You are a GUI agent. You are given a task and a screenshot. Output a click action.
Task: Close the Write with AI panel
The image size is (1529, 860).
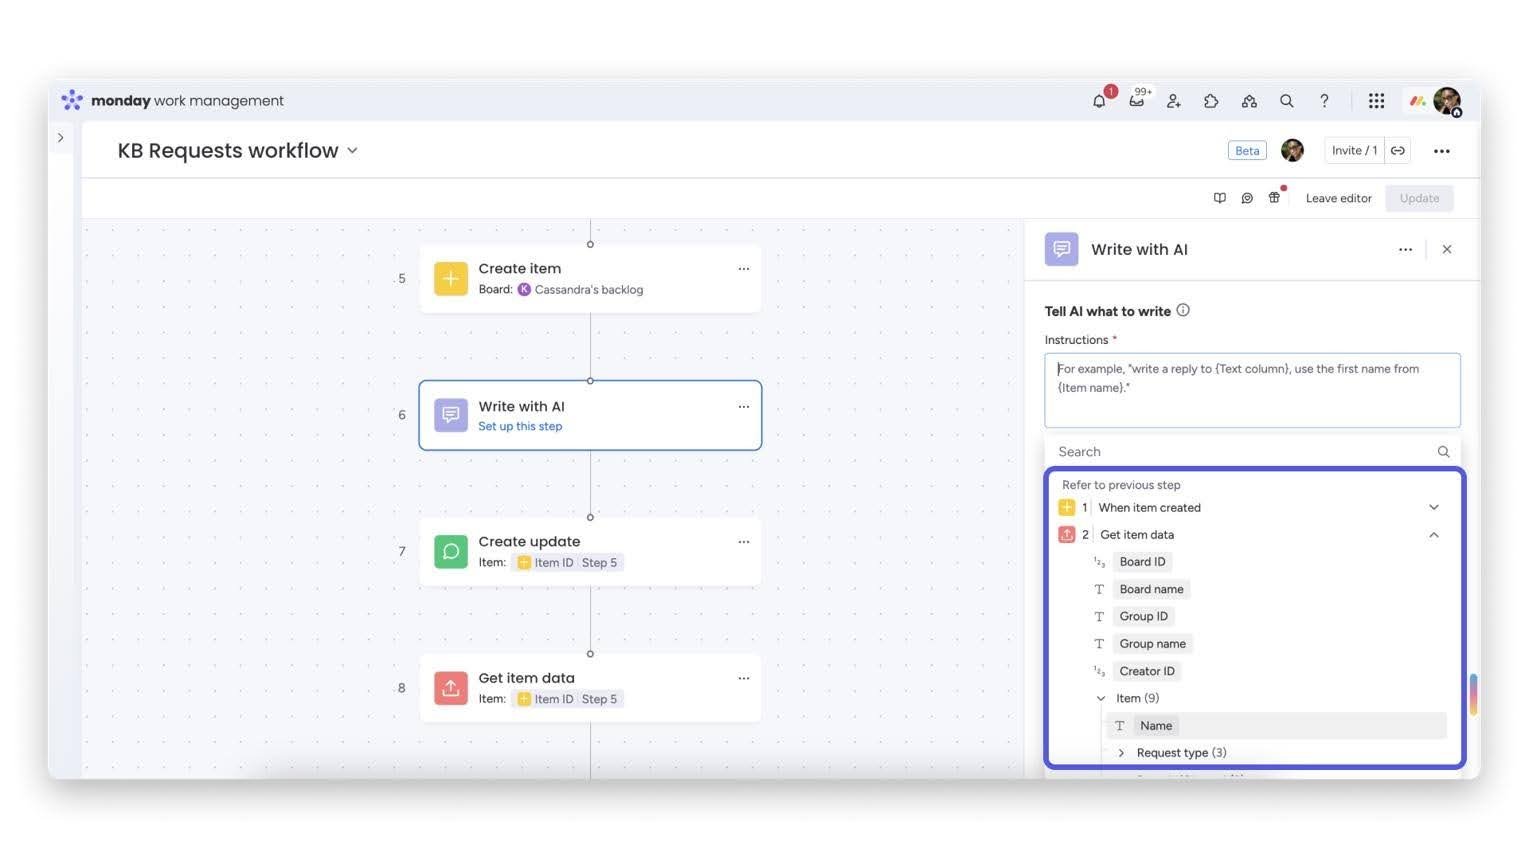1446,250
